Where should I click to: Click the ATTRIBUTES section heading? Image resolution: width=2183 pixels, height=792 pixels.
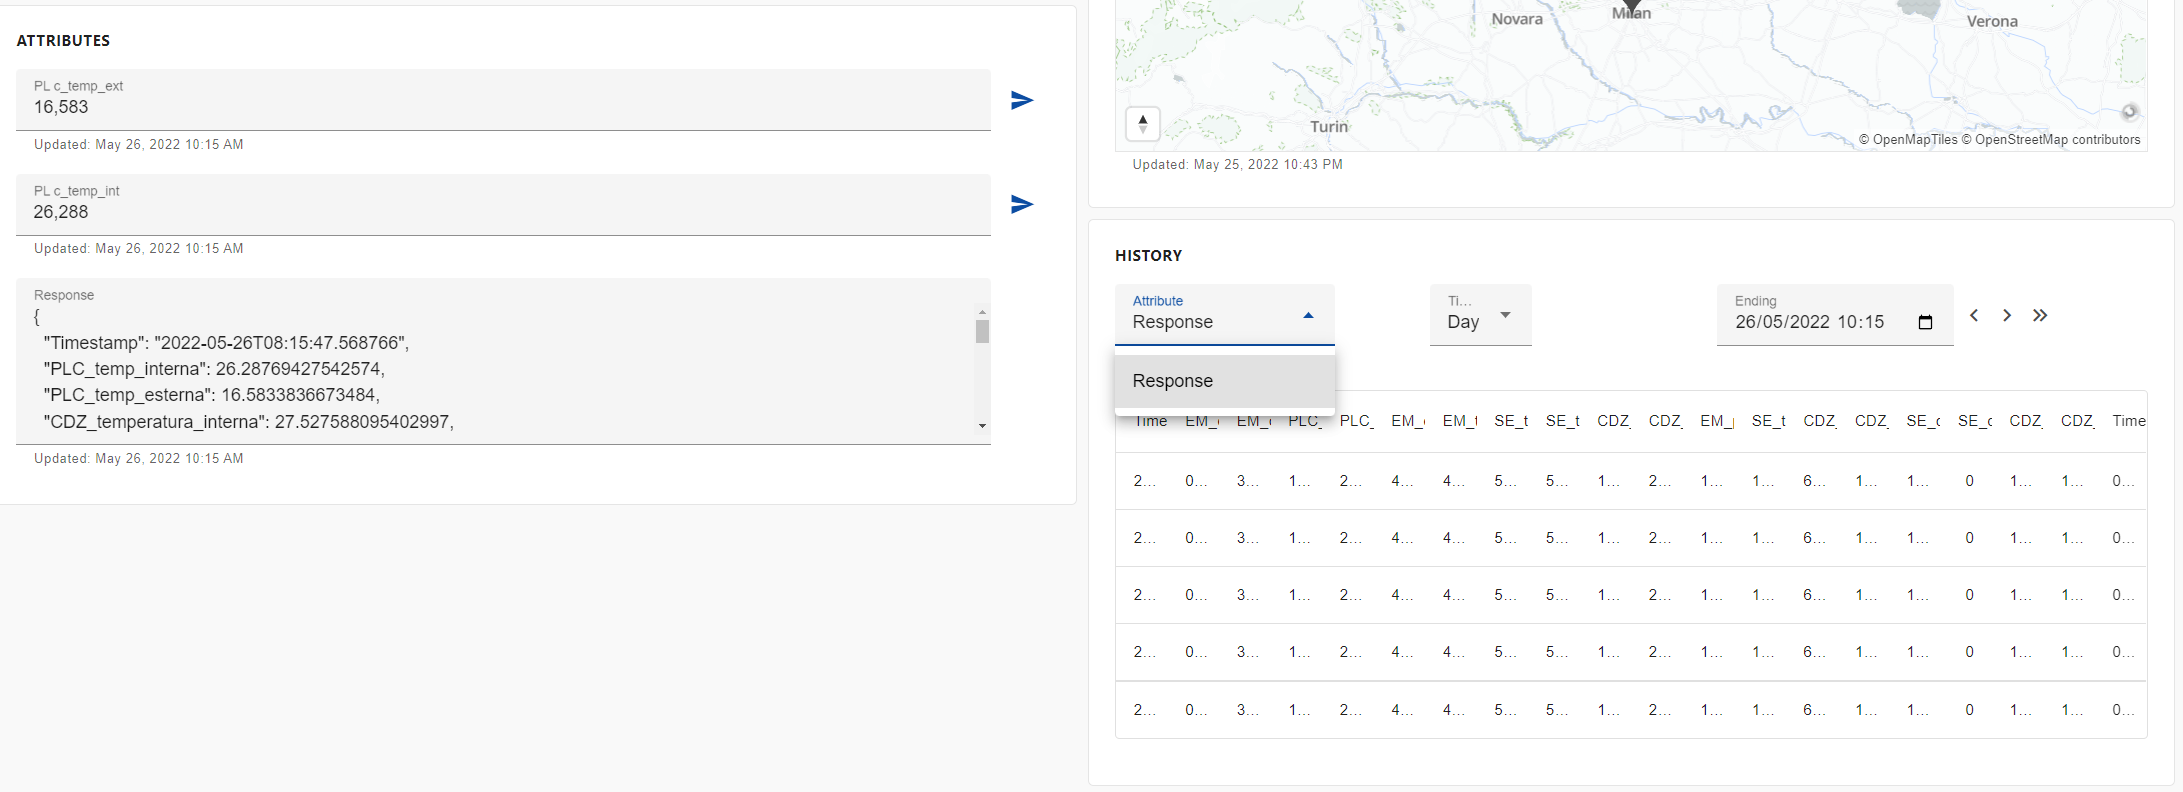pyautogui.click(x=63, y=41)
